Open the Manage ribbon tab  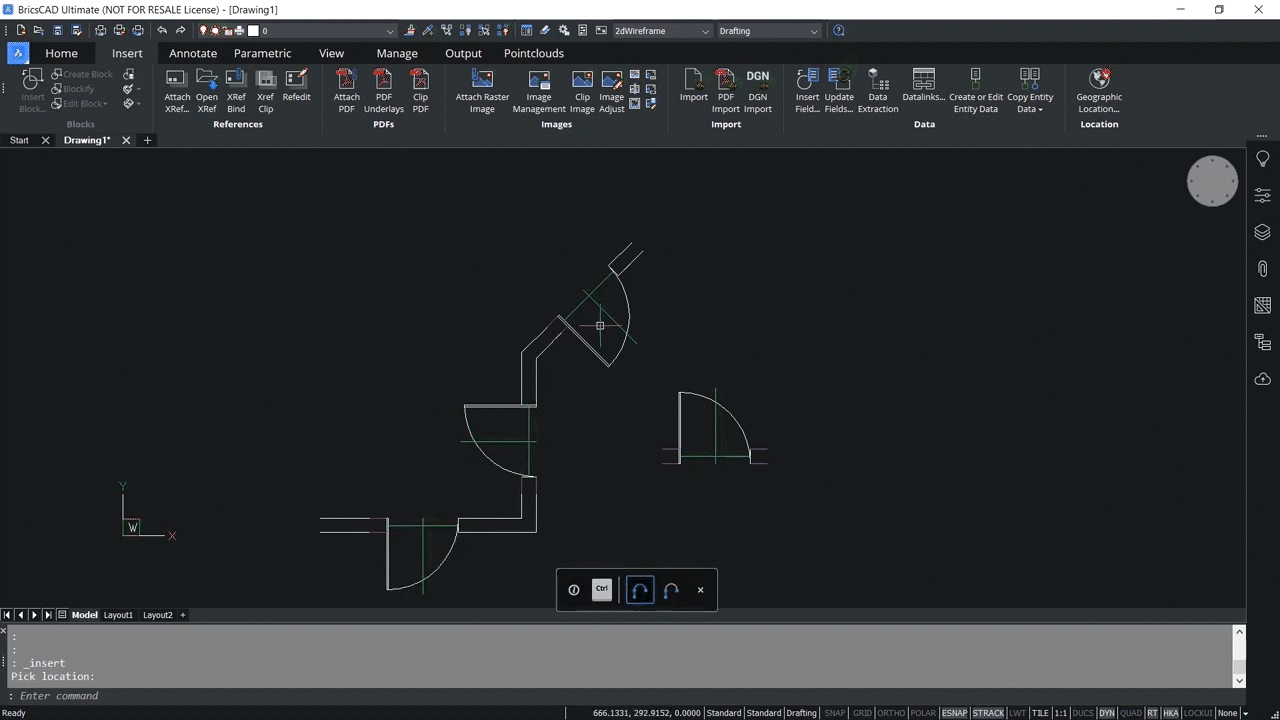click(x=397, y=53)
